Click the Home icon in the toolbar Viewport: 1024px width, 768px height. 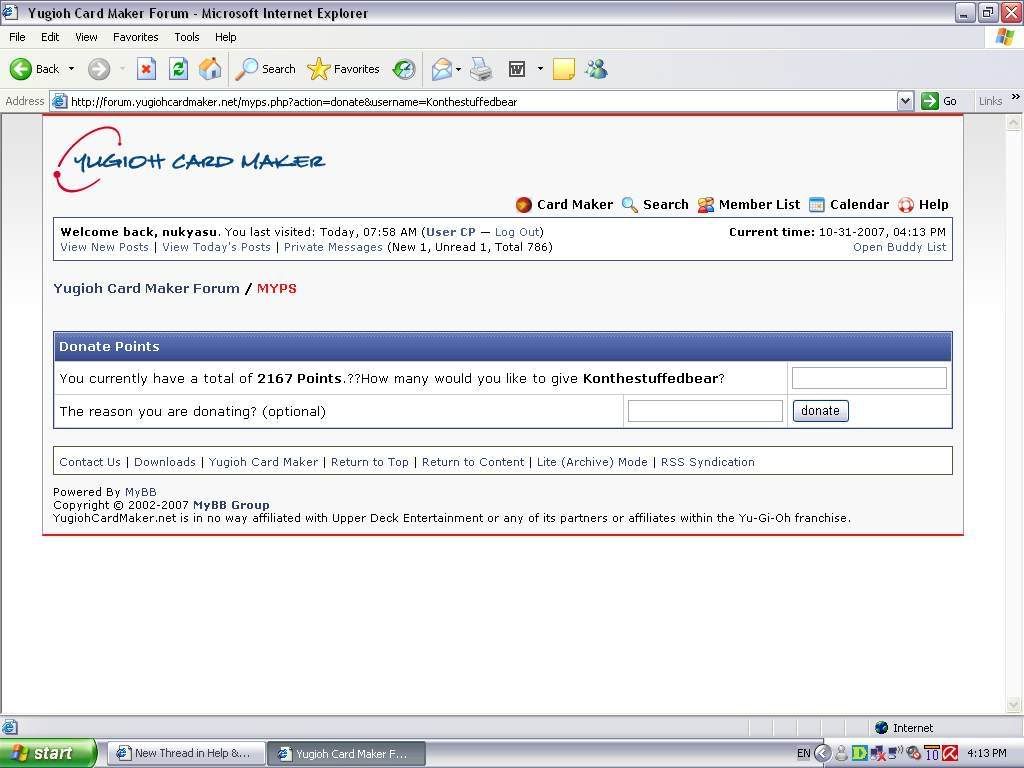click(210, 69)
